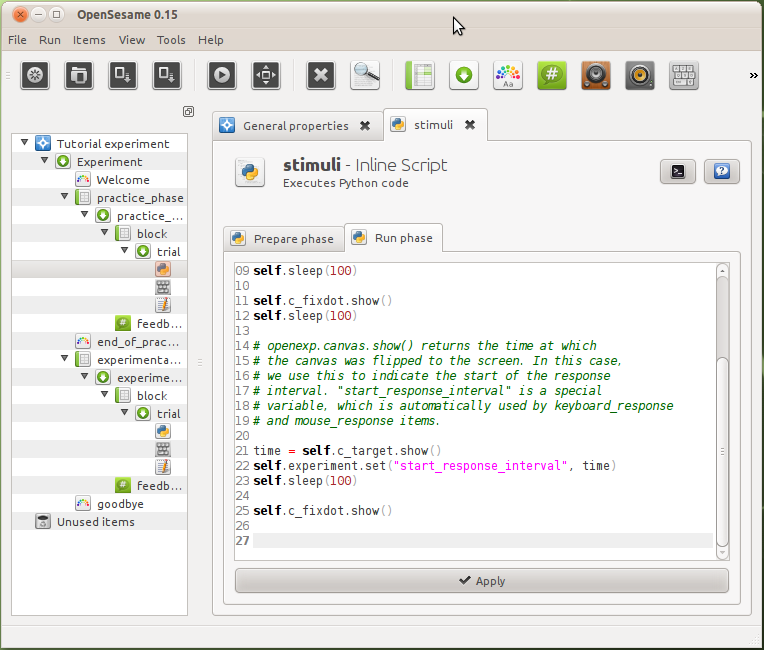Select the experimental trial inline script icon
Screen dimensions: 764x650
click(x=163, y=431)
